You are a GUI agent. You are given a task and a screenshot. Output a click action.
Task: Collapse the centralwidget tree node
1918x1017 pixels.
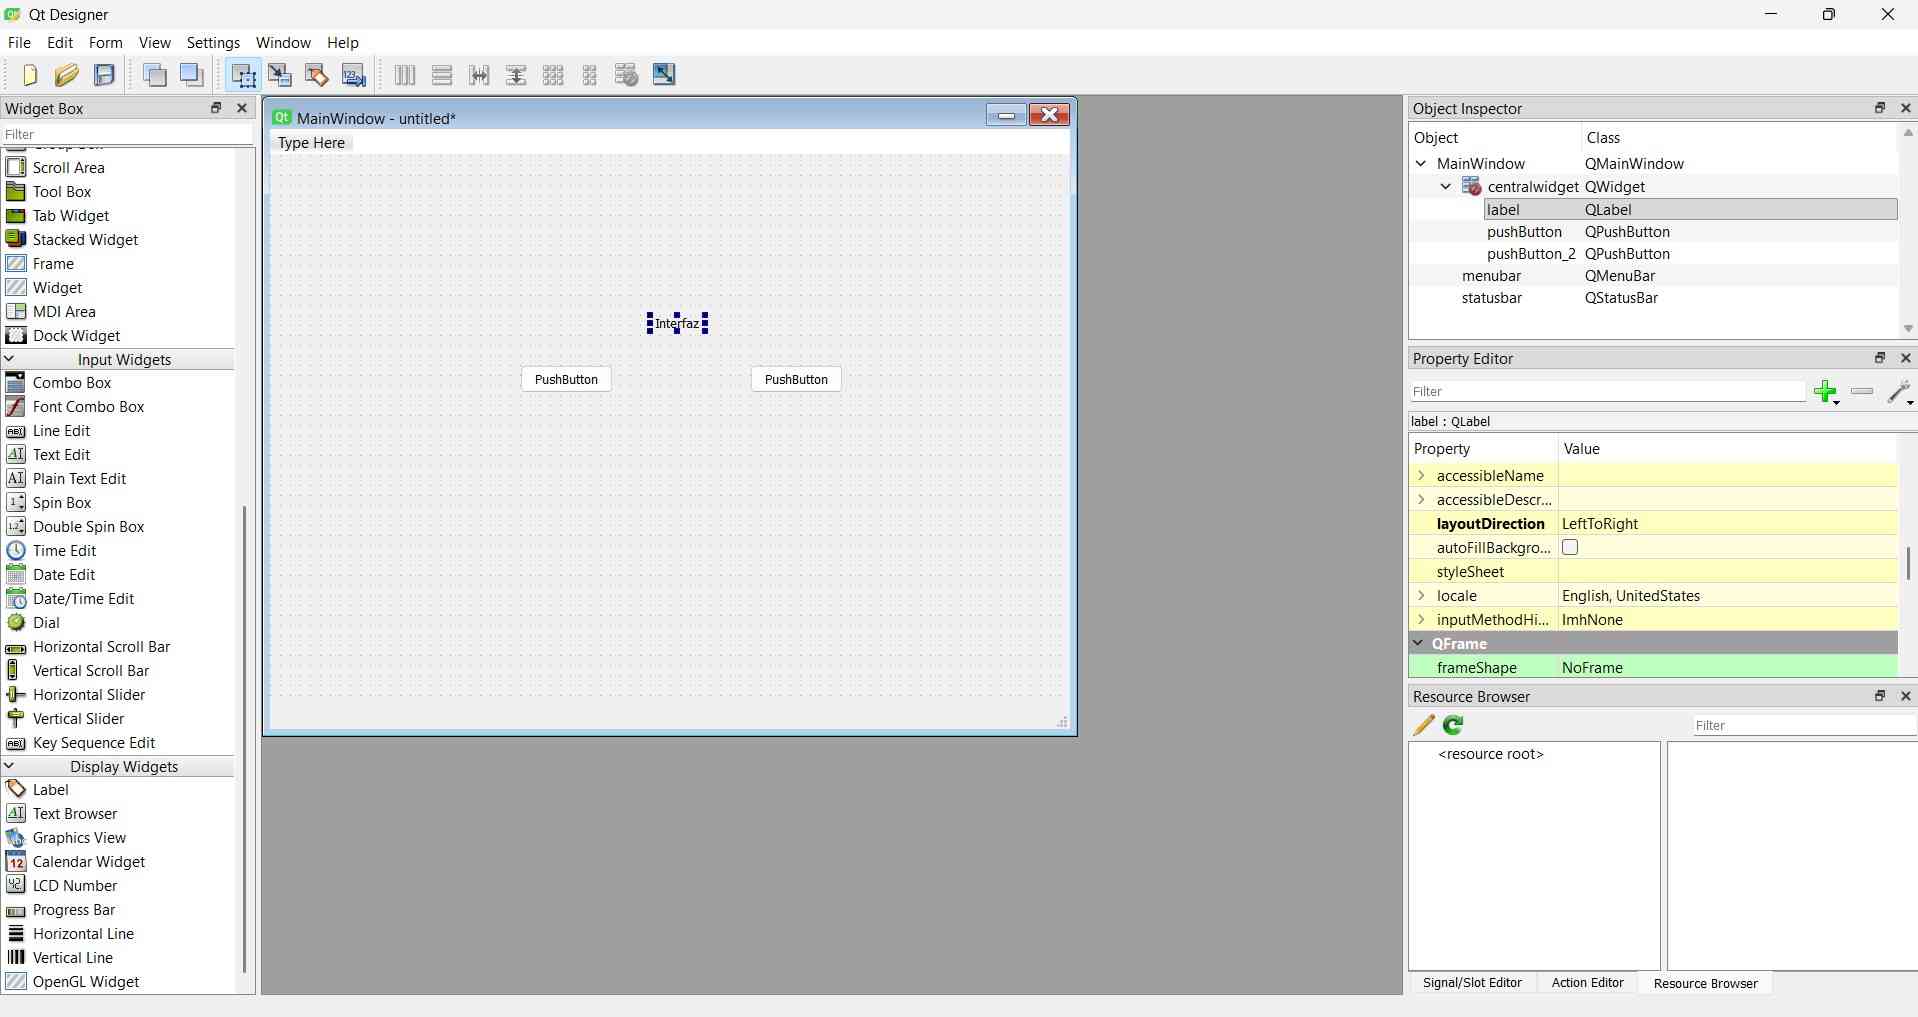point(1445,186)
